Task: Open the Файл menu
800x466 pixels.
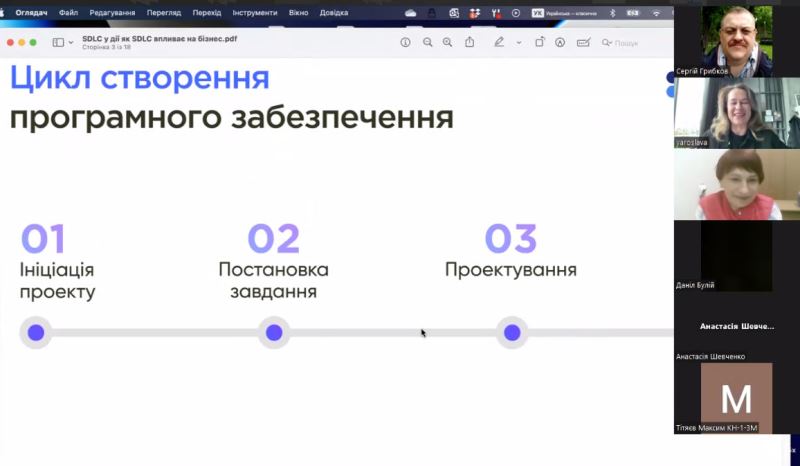Action: coord(68,13)
